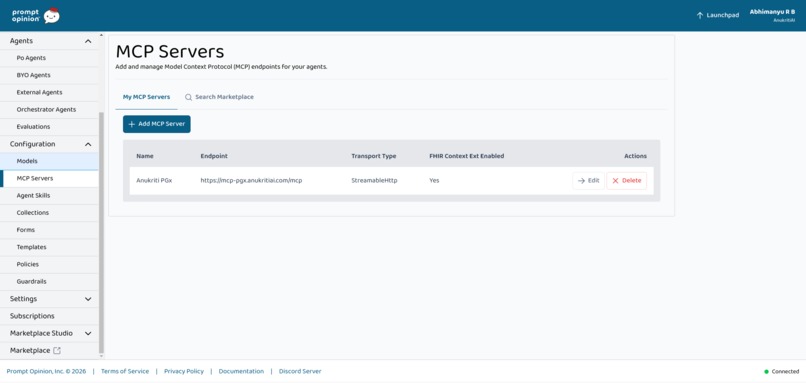The image size is (806, 383).
Task: Click the magnifier icon in Search Marketplace
Action: [189, 97]
